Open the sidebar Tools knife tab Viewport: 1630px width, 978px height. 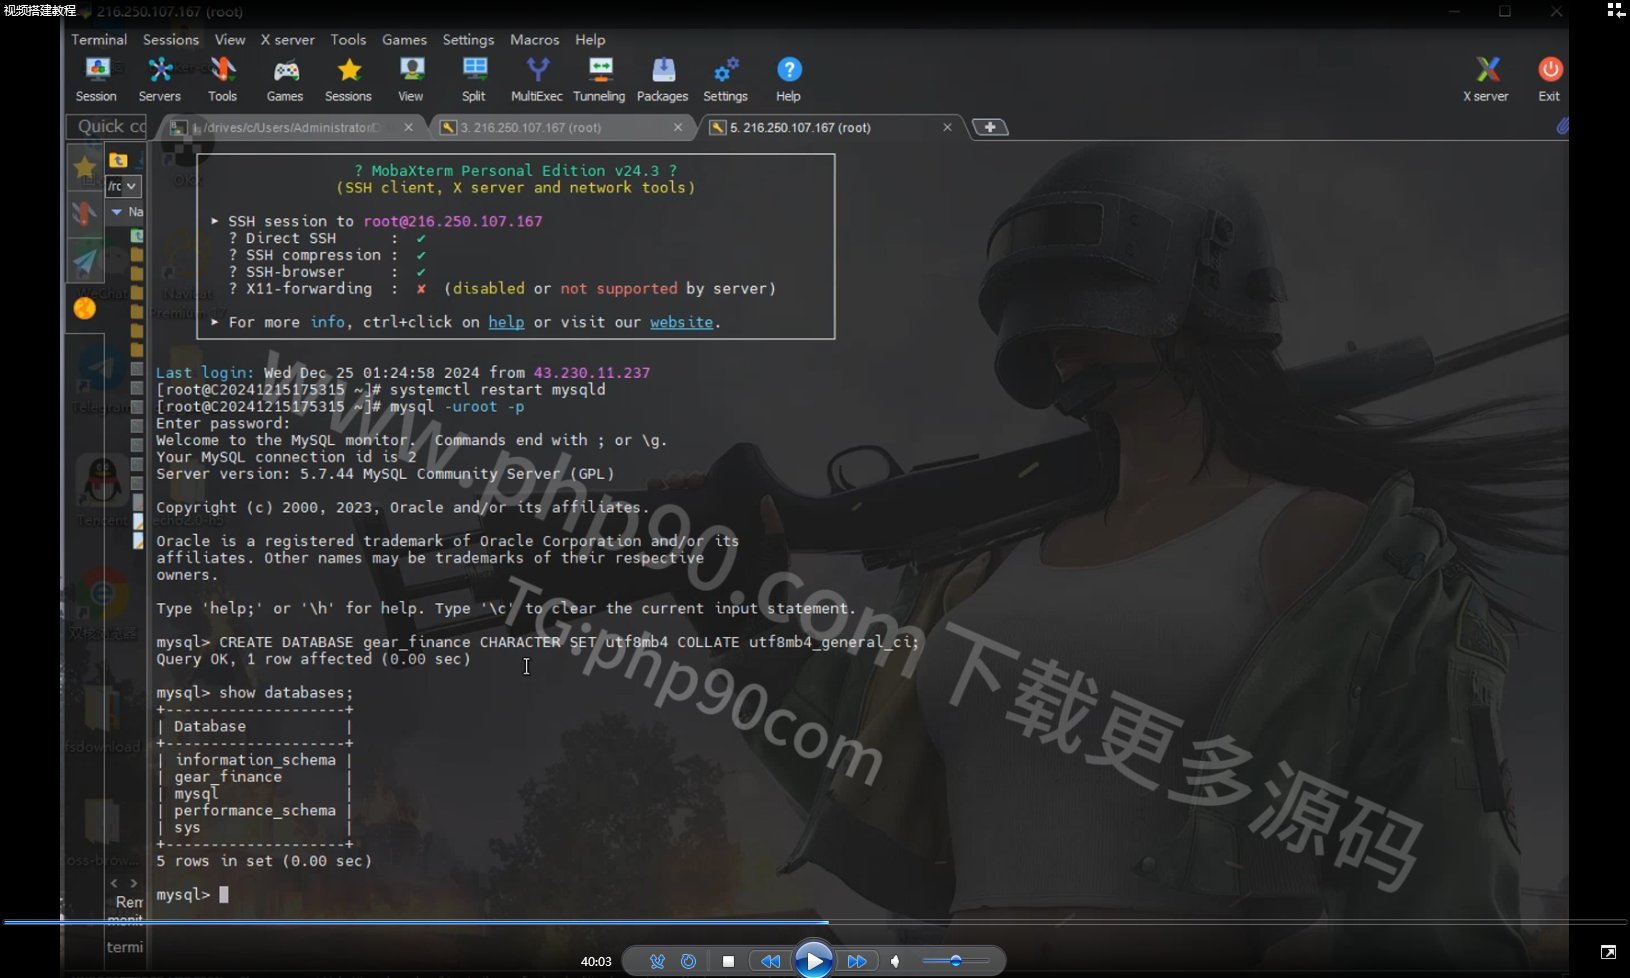click(85, 213)
